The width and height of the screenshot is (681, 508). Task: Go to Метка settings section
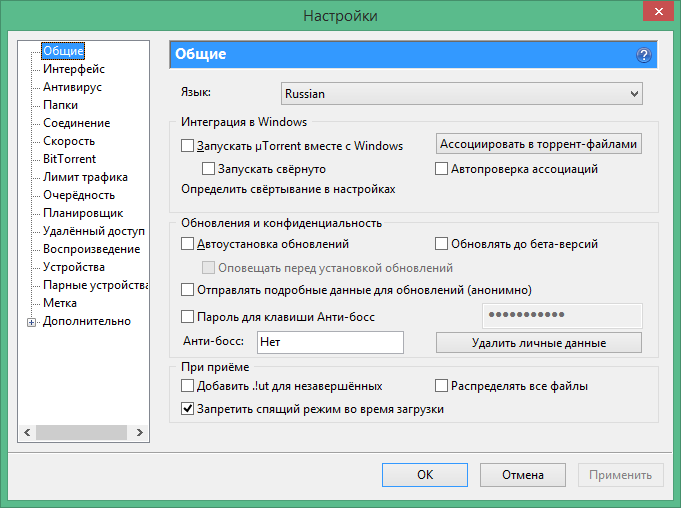[60, 303]
